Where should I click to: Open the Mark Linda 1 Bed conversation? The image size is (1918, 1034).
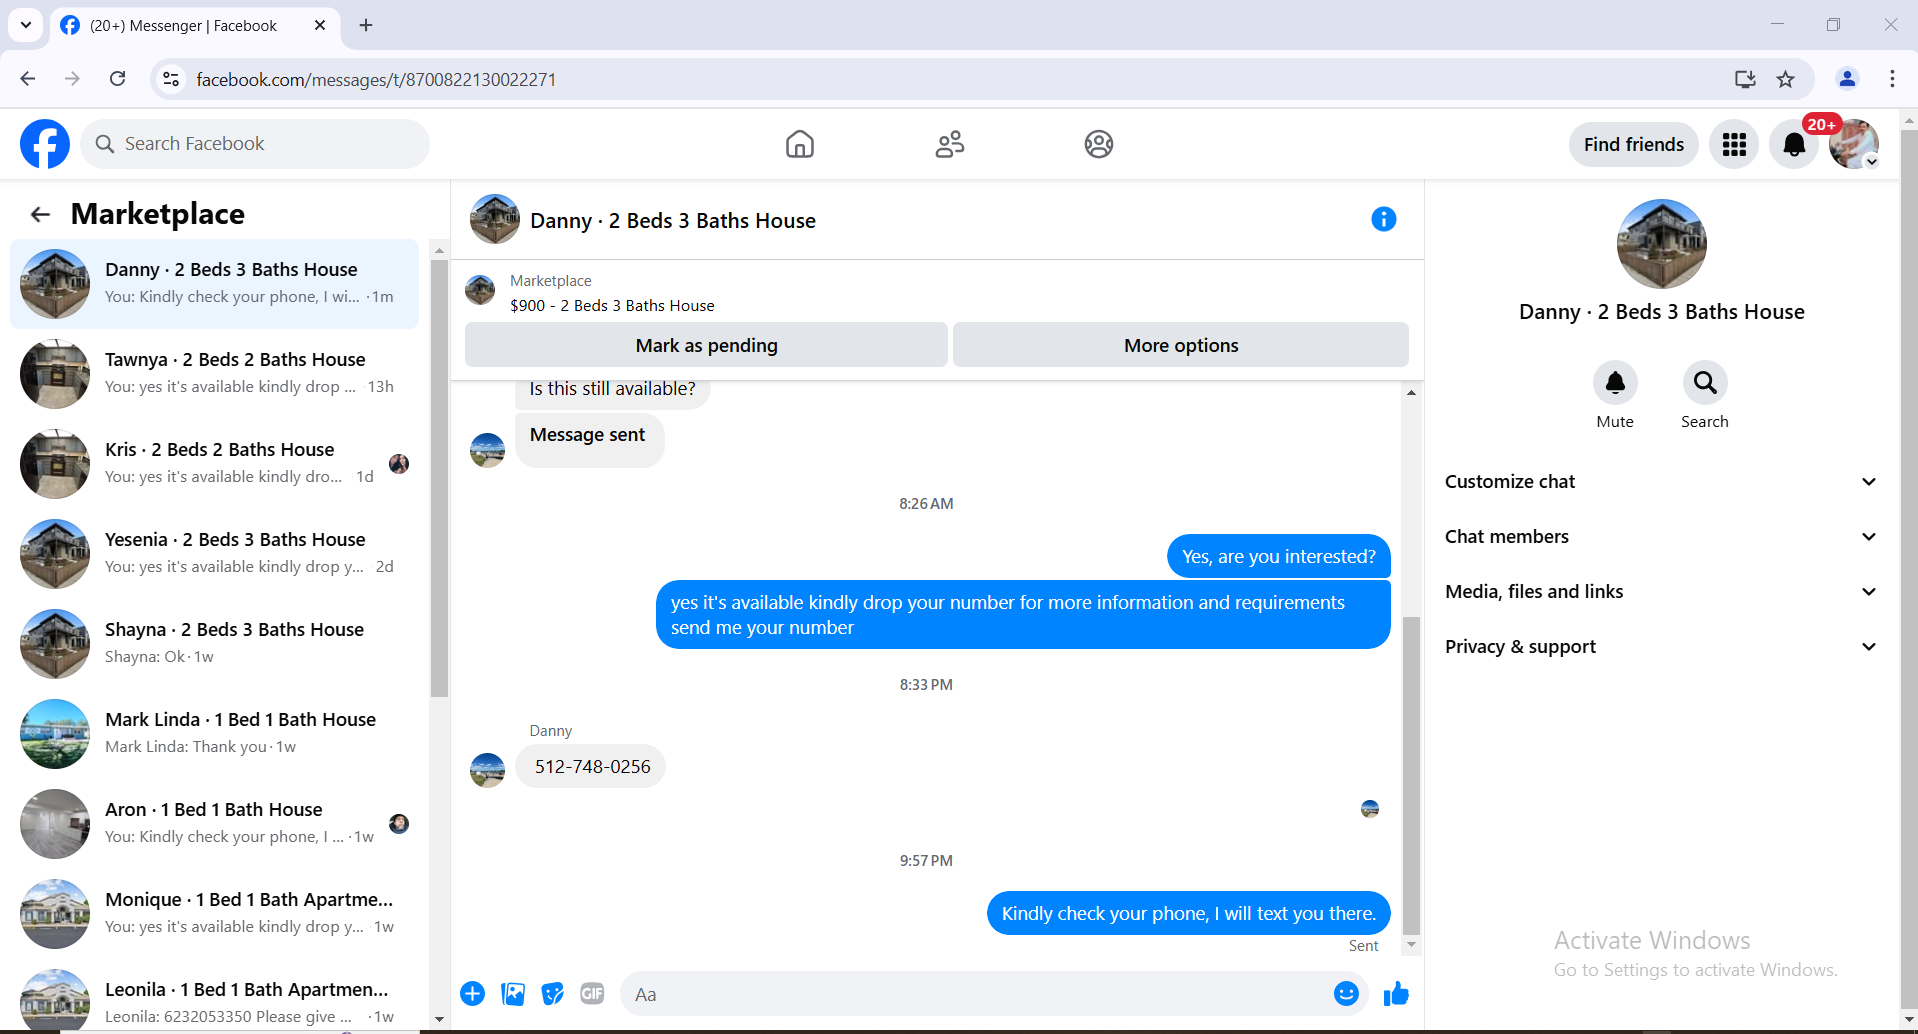[x=215, y=734]
